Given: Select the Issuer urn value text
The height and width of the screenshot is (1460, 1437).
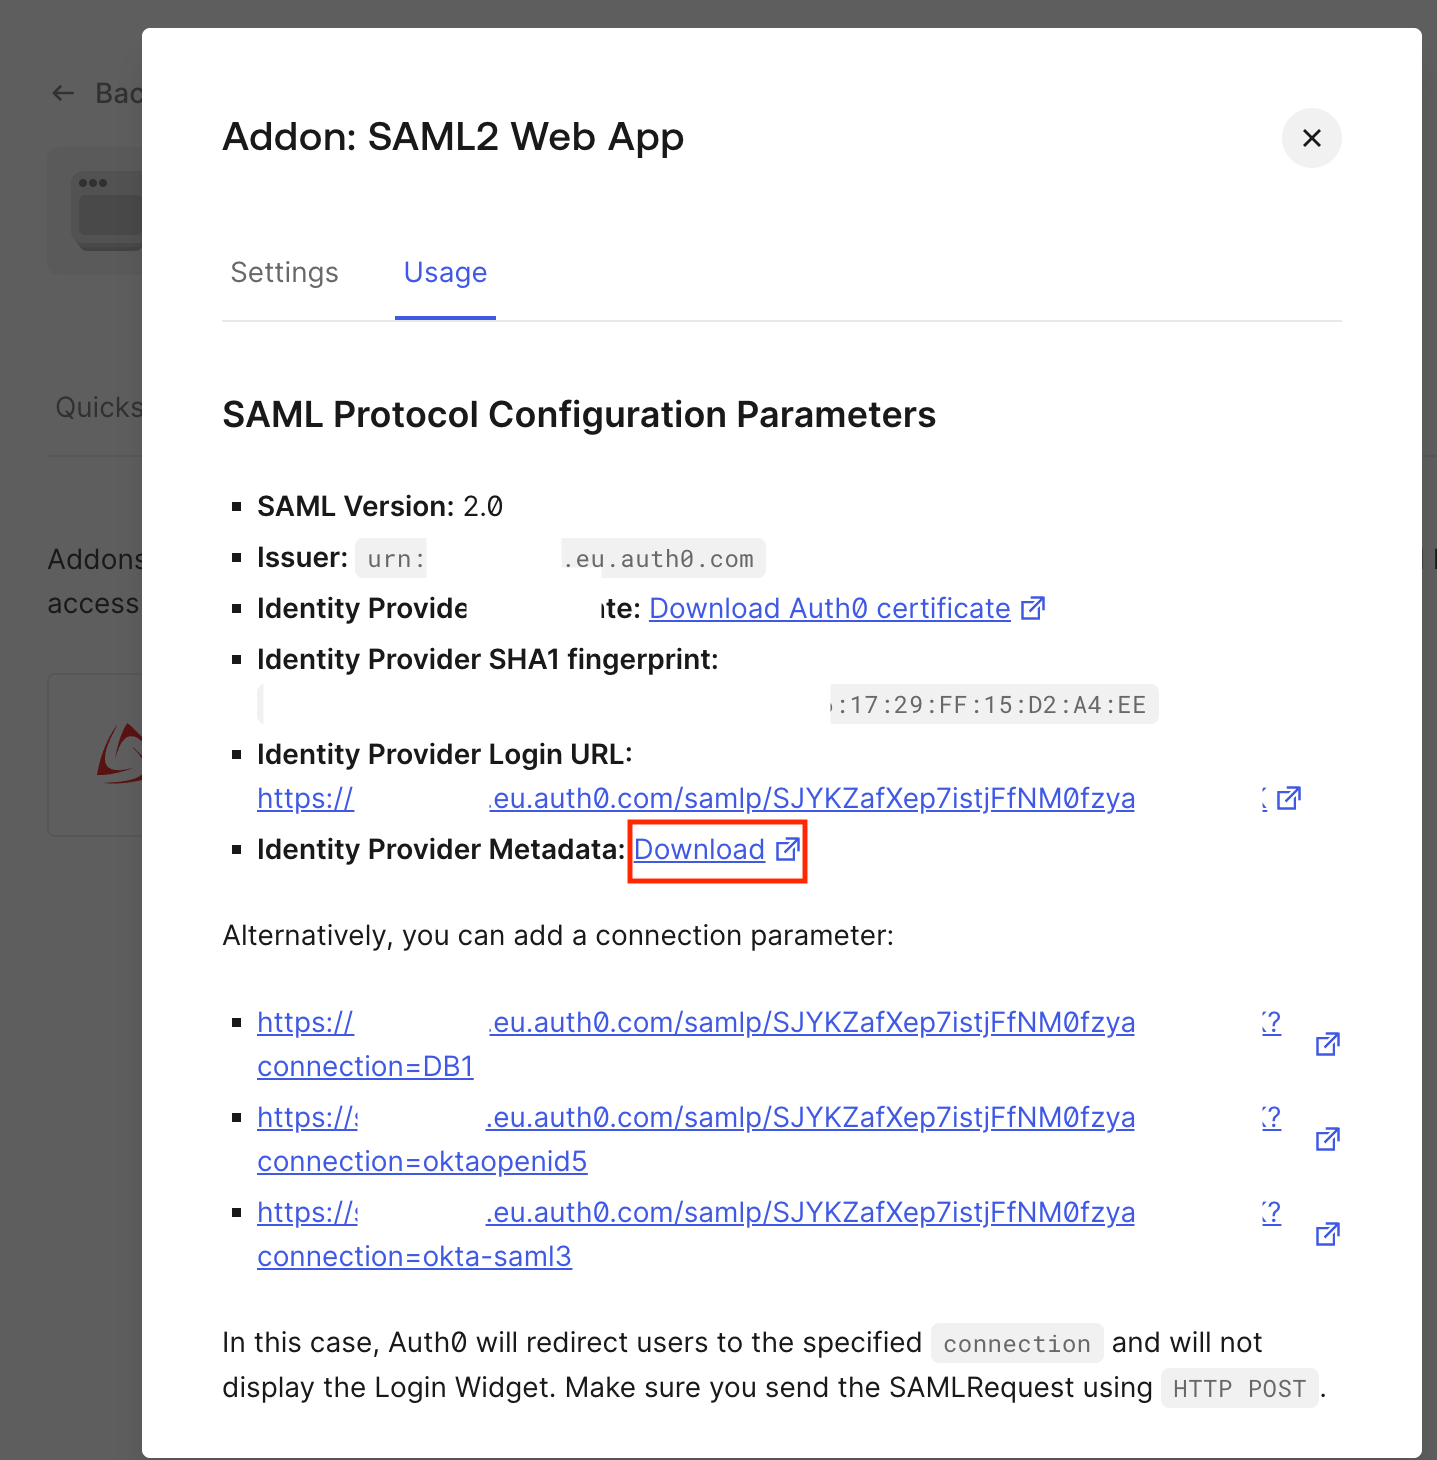Looking at the screenshot, I should [x=560, y=559].
